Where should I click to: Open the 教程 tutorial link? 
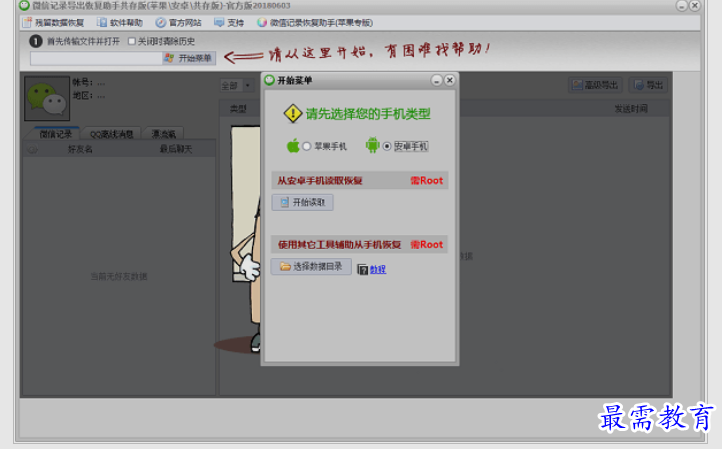378,269
